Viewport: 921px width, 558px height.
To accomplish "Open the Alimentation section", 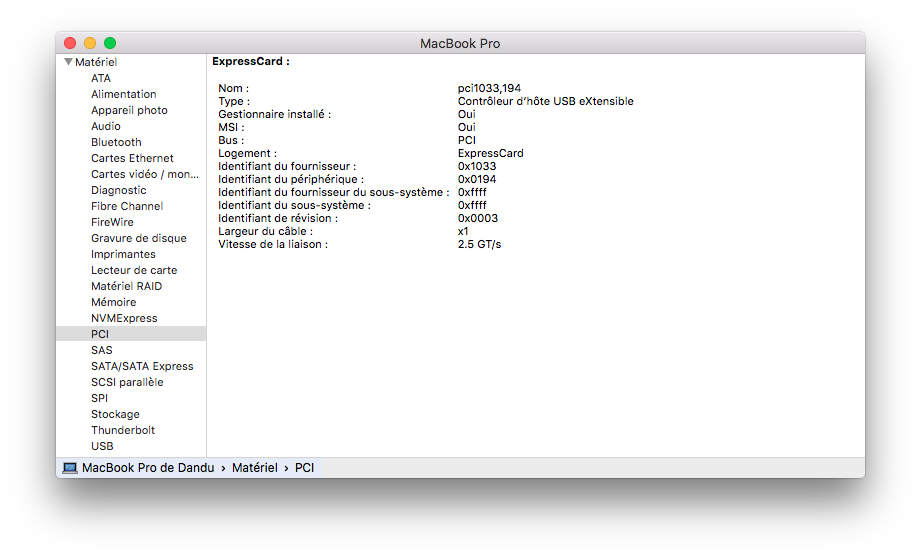I will coord(123,94).
